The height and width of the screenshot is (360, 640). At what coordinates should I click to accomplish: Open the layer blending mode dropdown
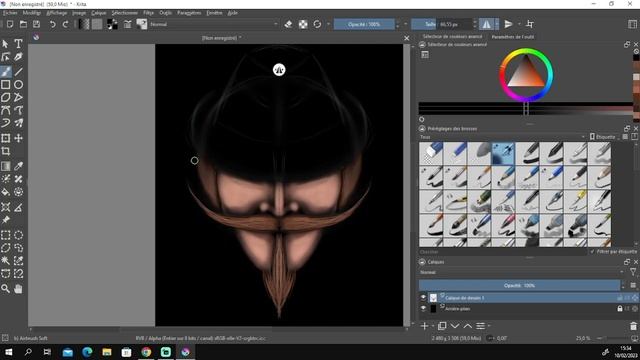click(x=522, y=272)
